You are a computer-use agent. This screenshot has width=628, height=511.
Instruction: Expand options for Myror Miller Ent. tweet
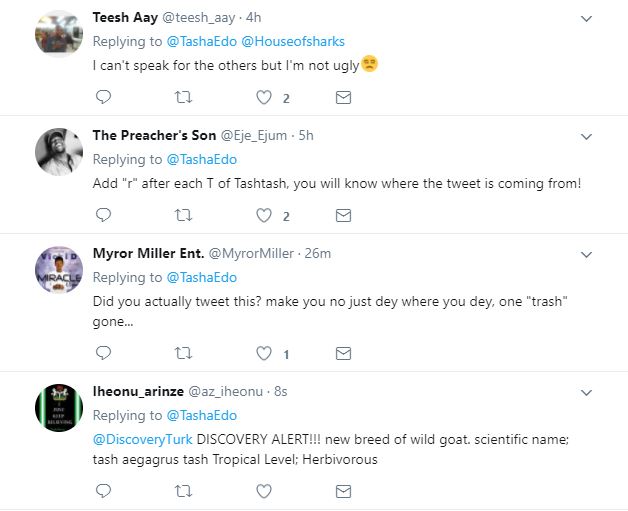(587, 254)
